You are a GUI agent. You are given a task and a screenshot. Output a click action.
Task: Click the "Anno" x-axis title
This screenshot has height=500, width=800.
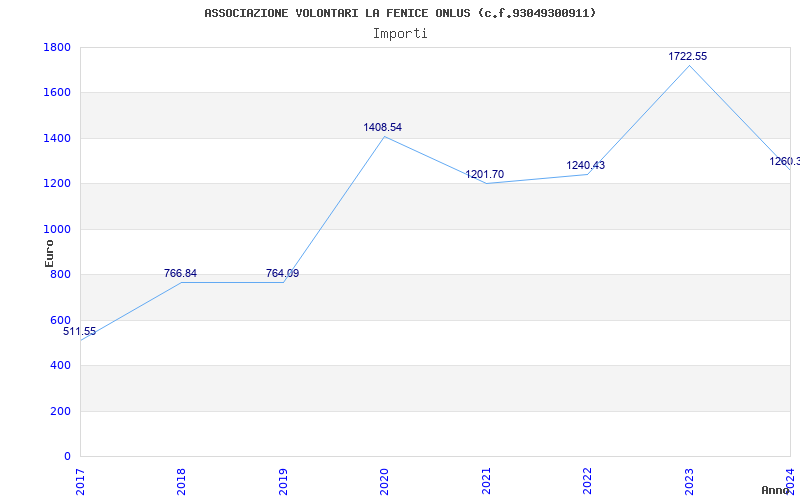(776, 490)
